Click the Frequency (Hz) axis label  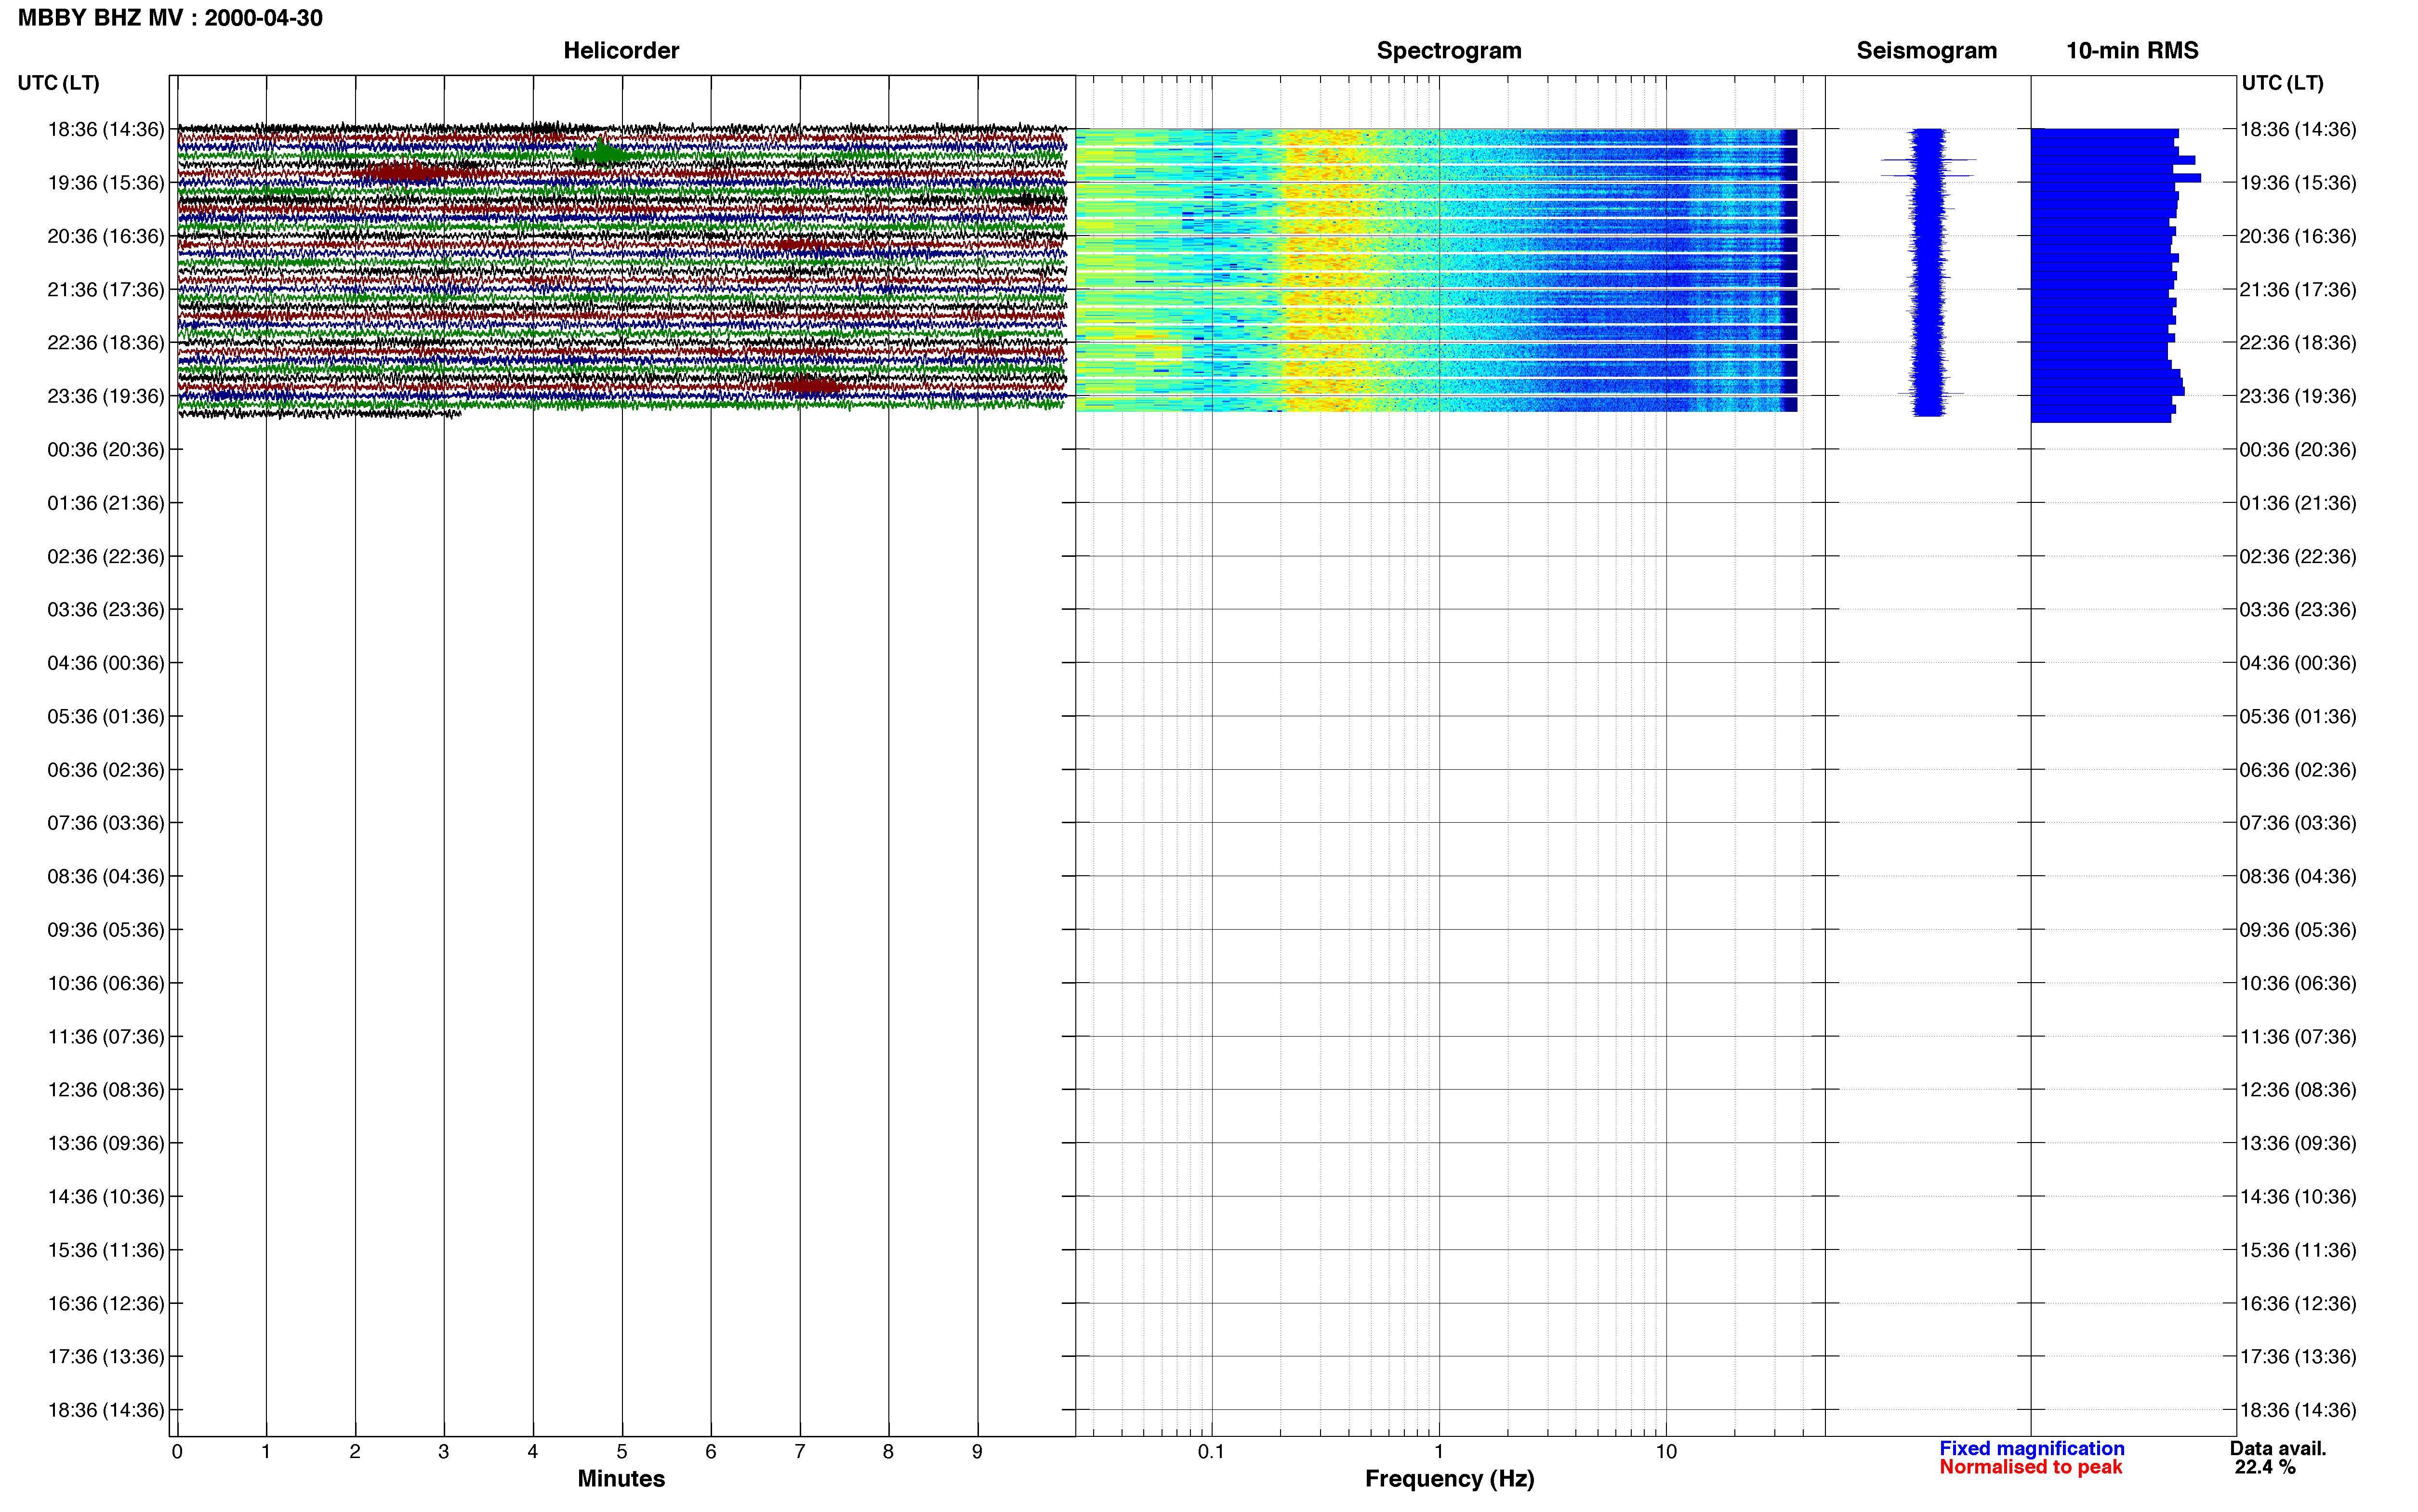coord(1449,1479)
